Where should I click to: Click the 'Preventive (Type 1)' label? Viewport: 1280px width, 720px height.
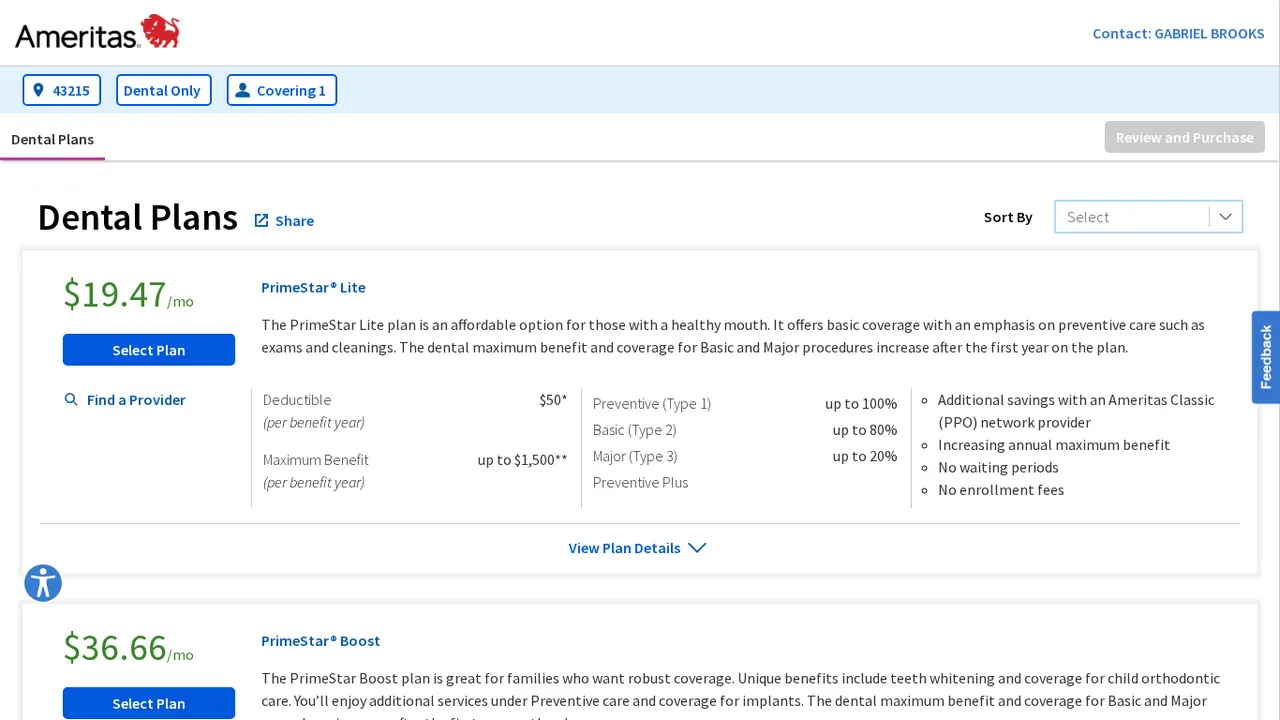click(652, 404)
